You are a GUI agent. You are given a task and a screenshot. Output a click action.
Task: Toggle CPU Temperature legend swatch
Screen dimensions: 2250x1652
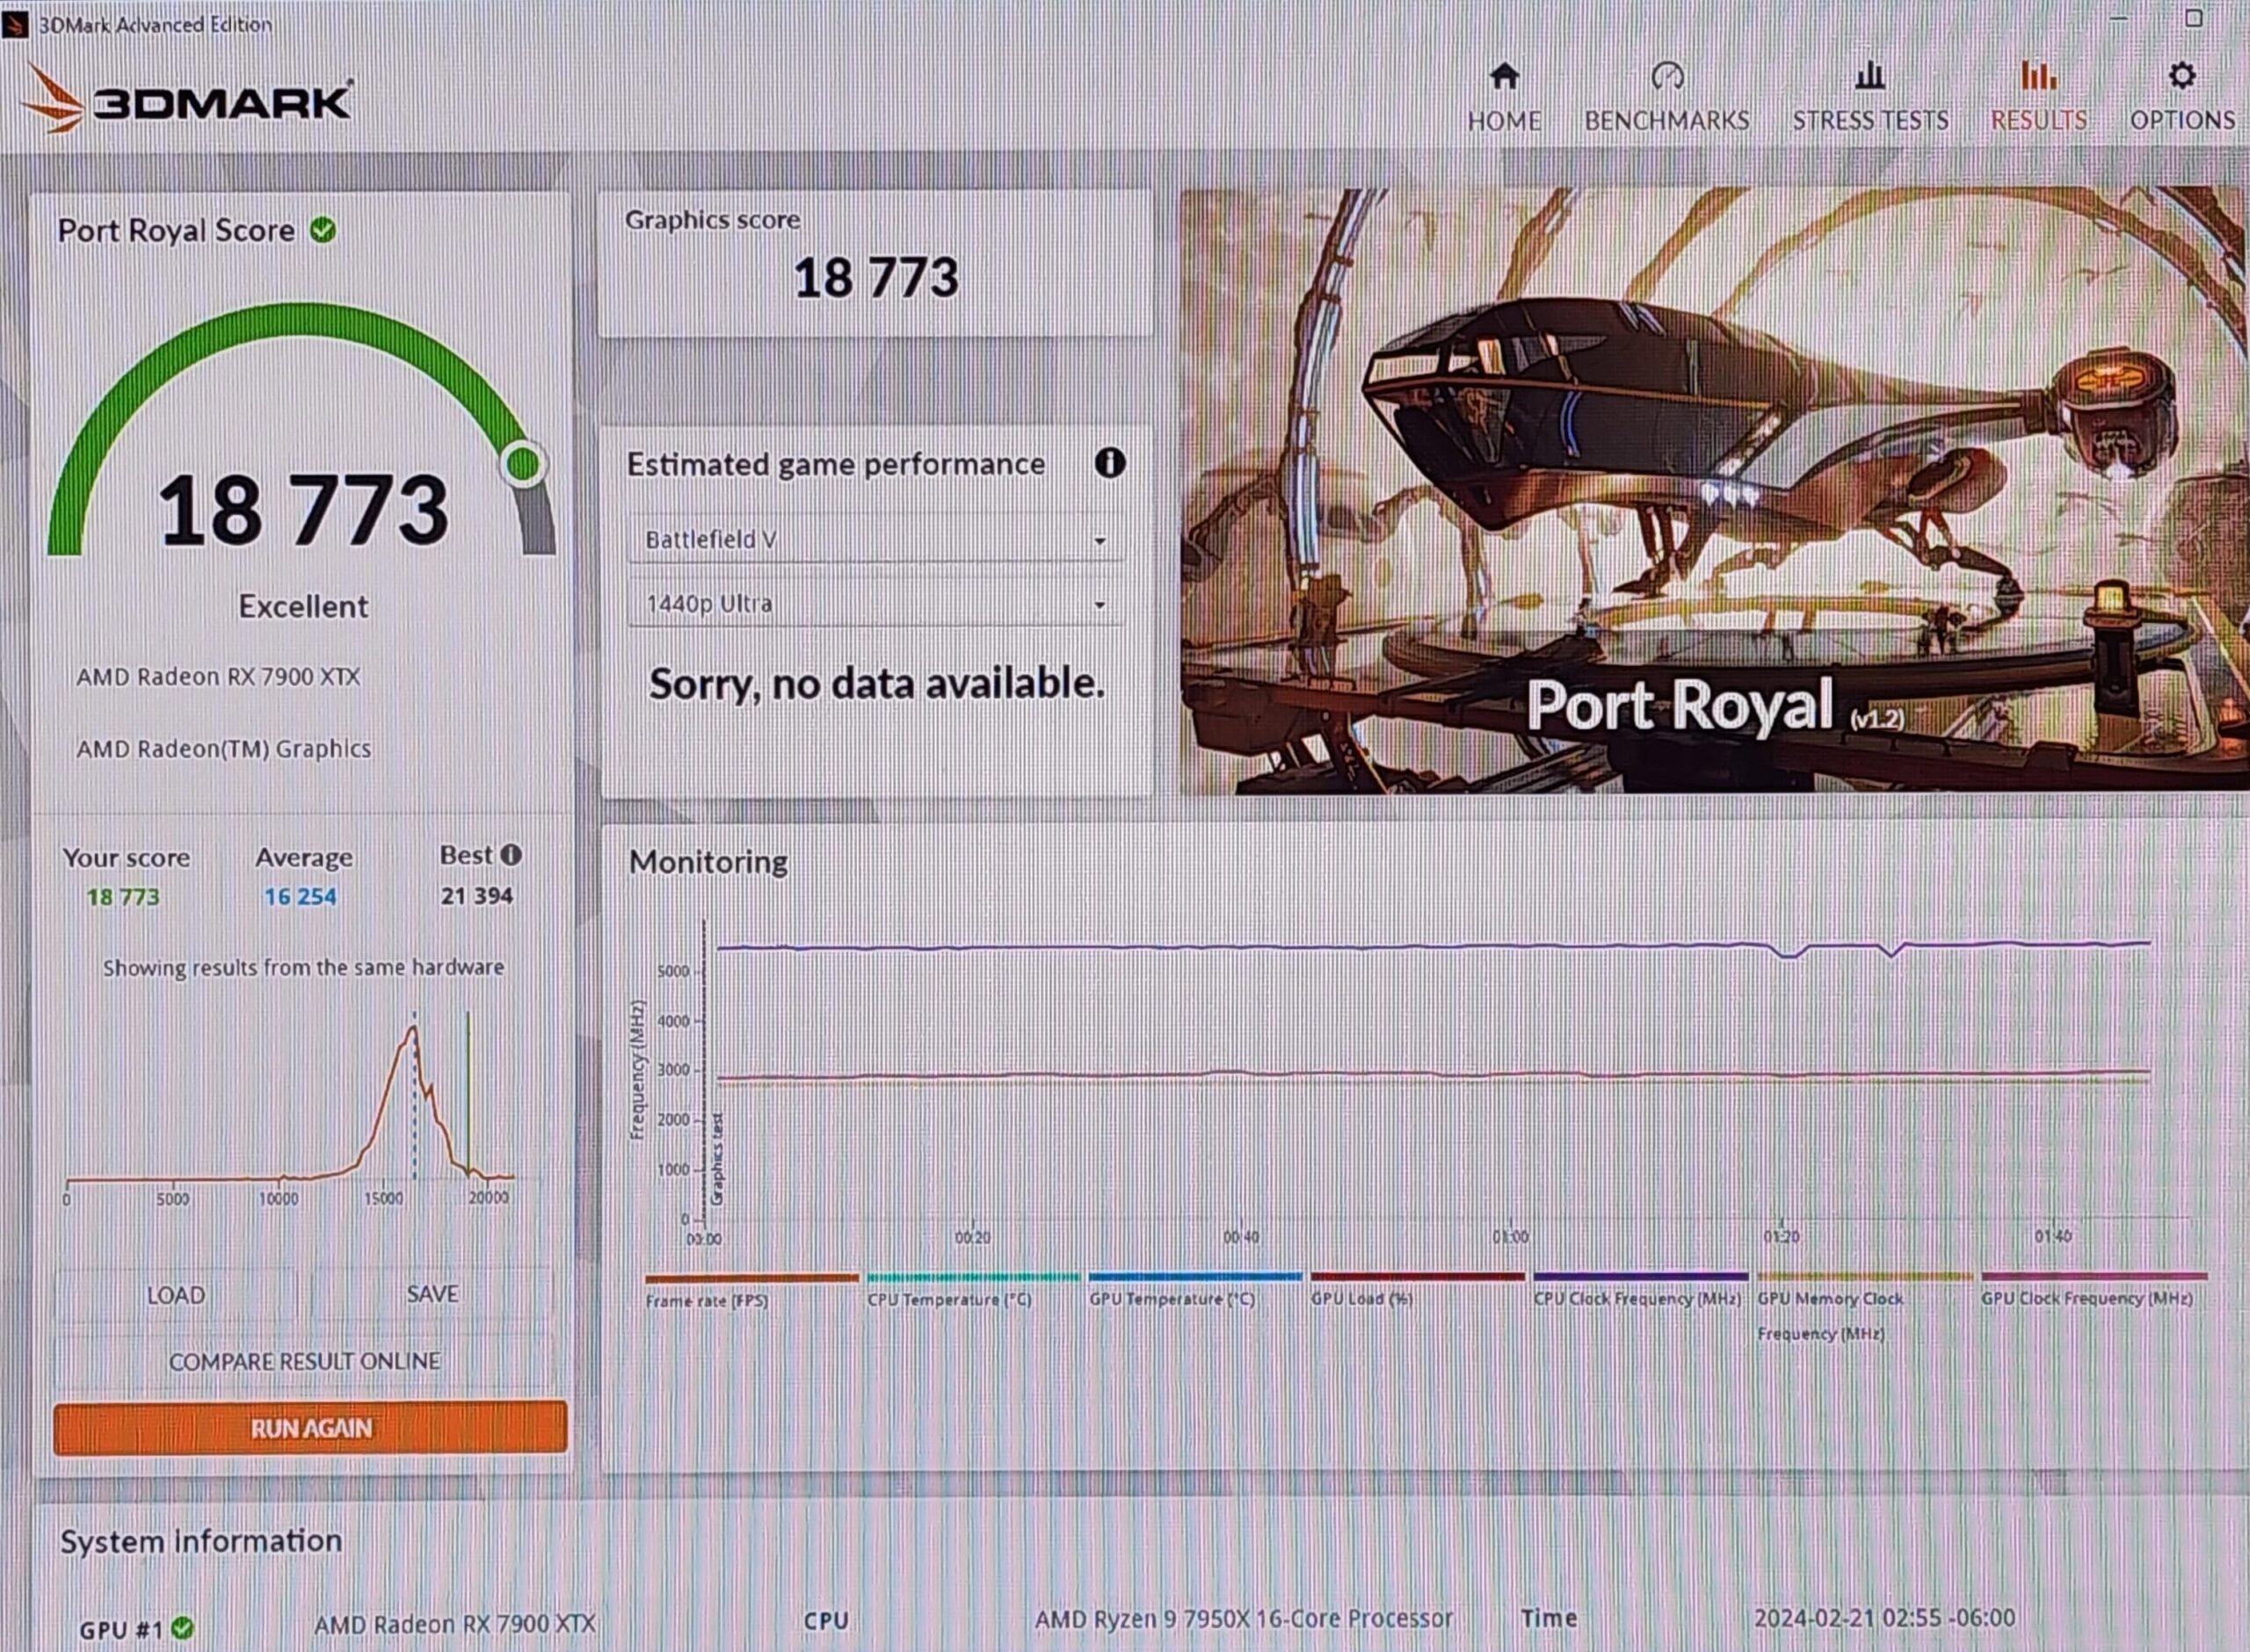973,1277
